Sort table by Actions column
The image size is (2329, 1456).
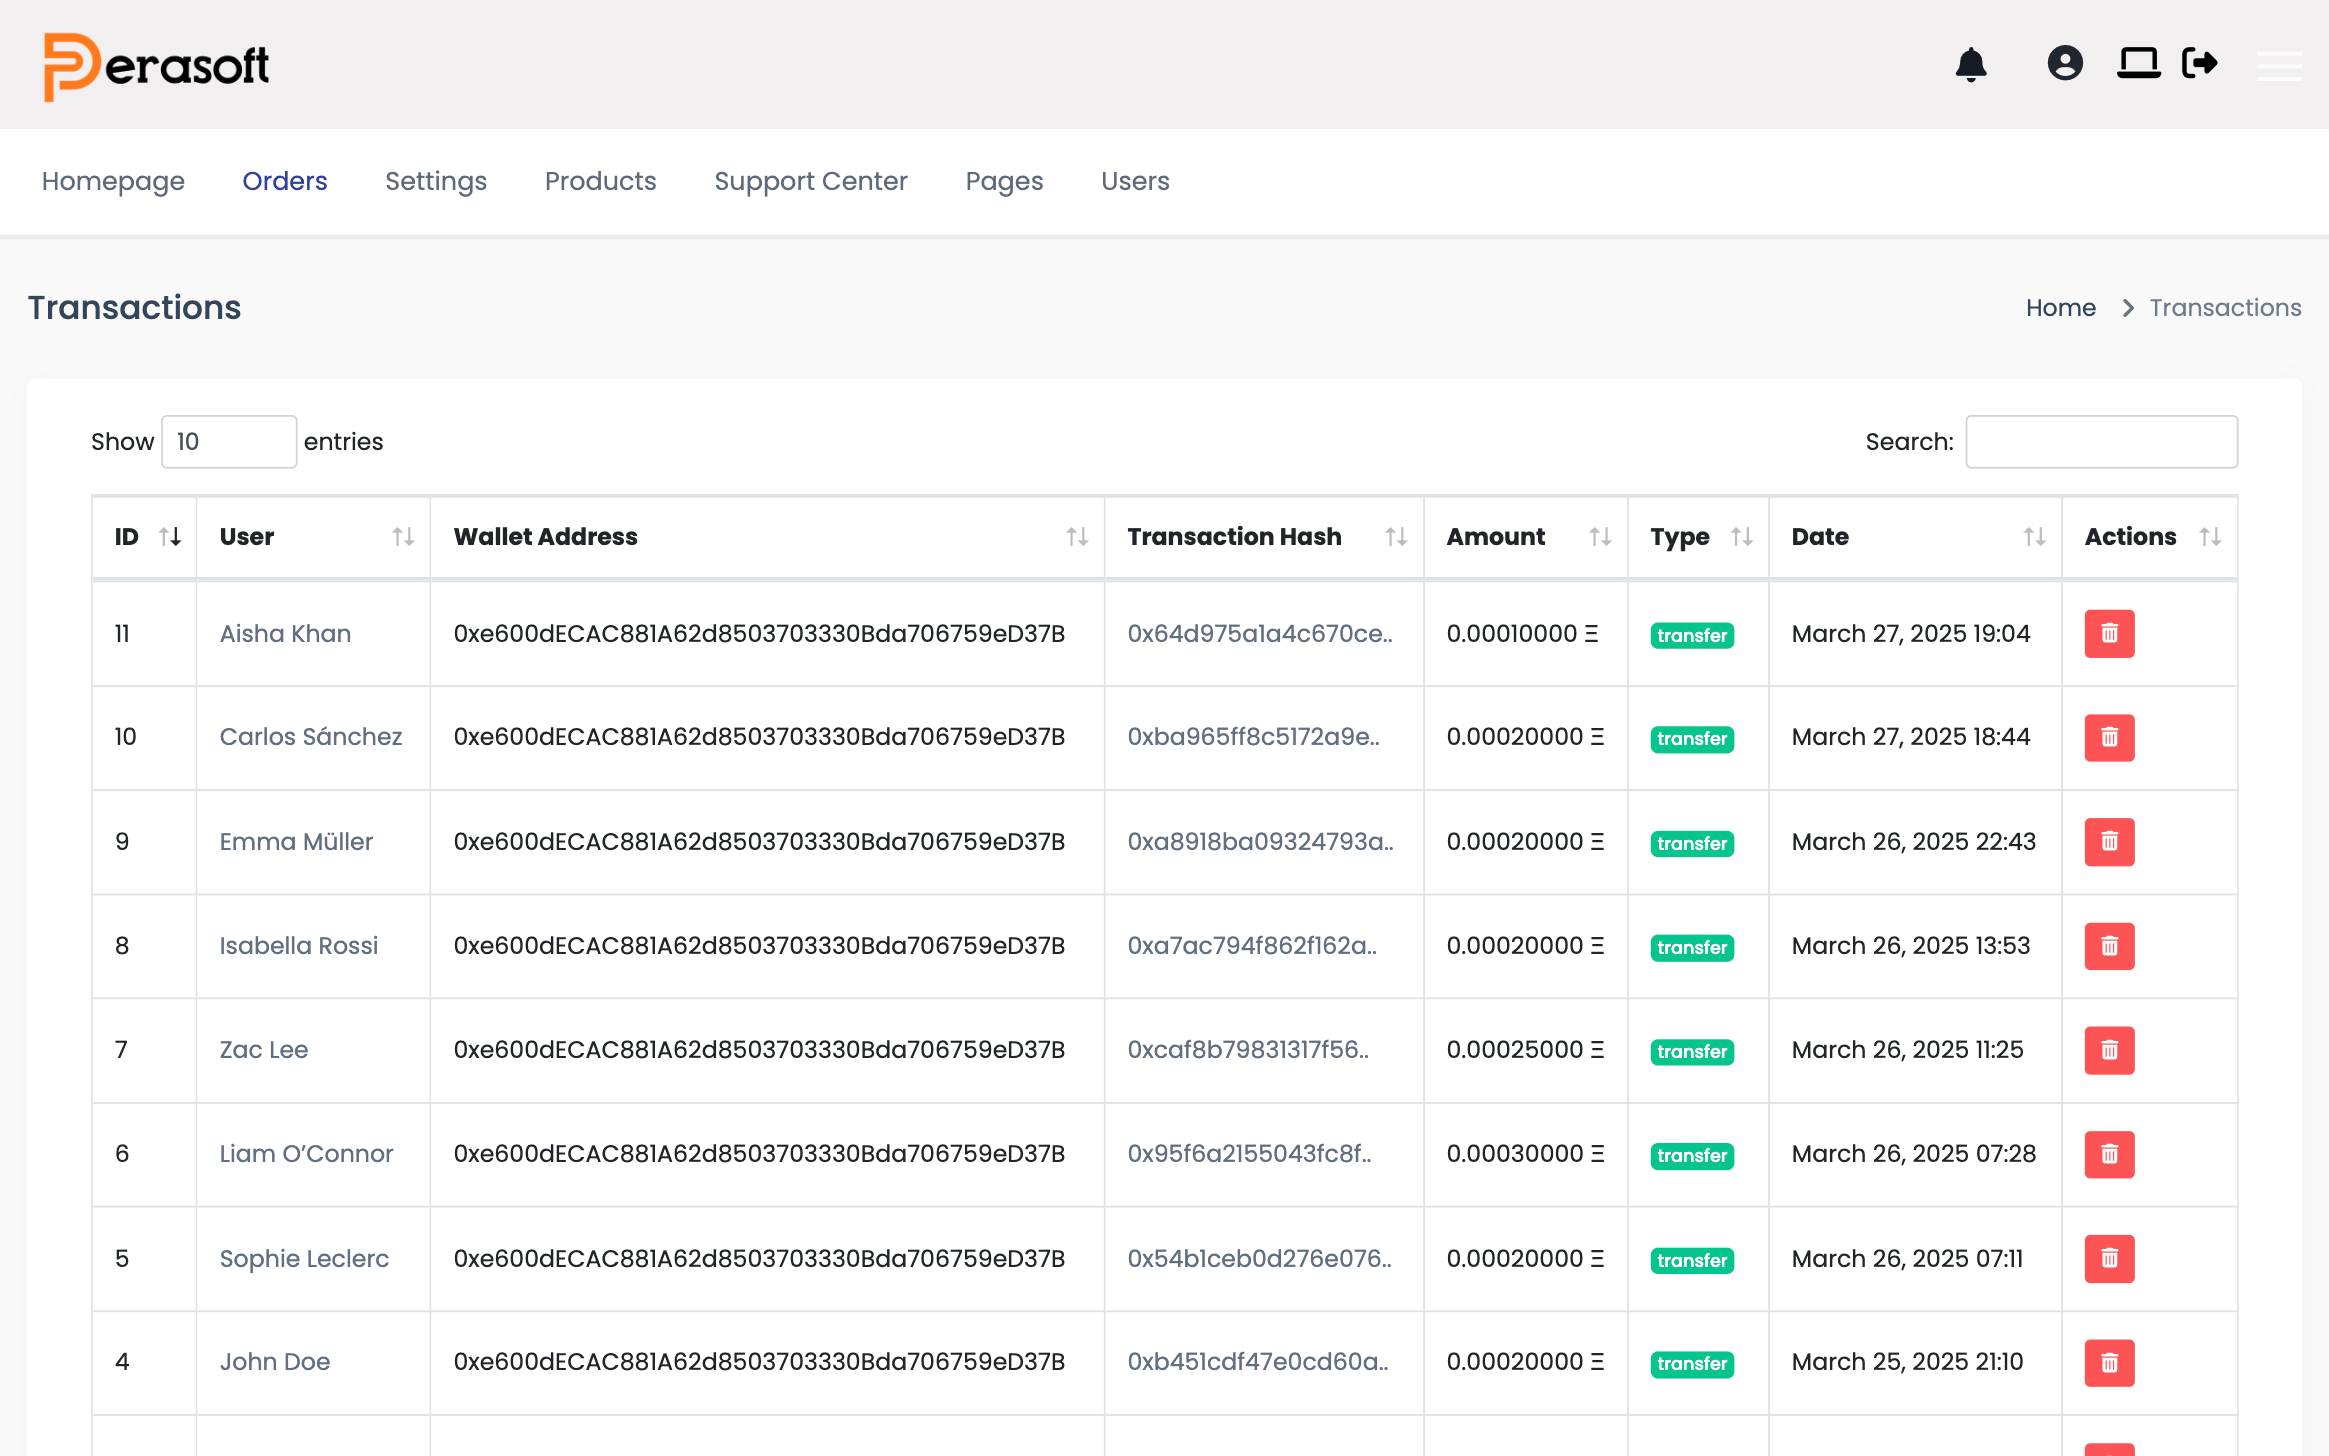[x=2150, y=537]
